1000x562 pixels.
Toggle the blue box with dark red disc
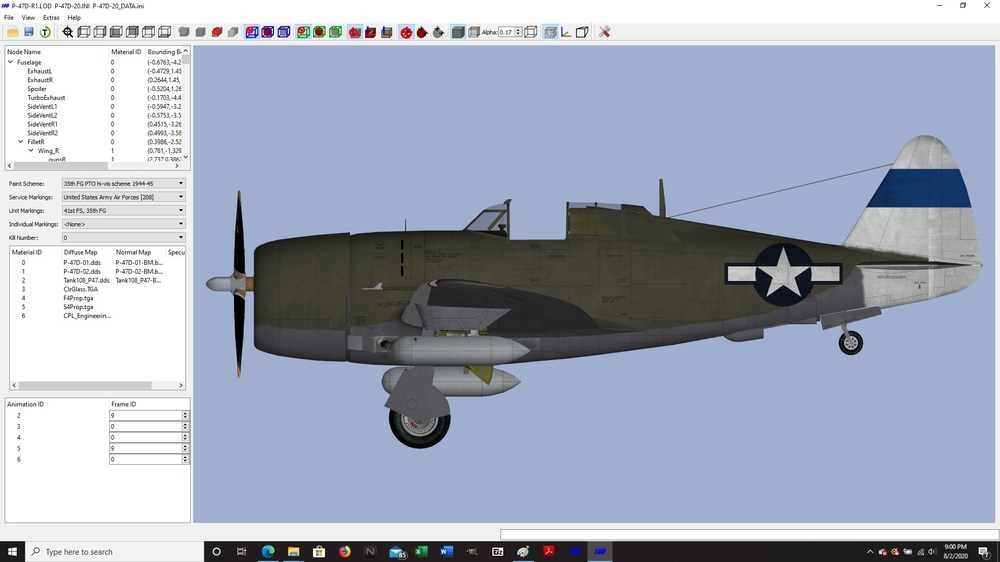[268, 32]
